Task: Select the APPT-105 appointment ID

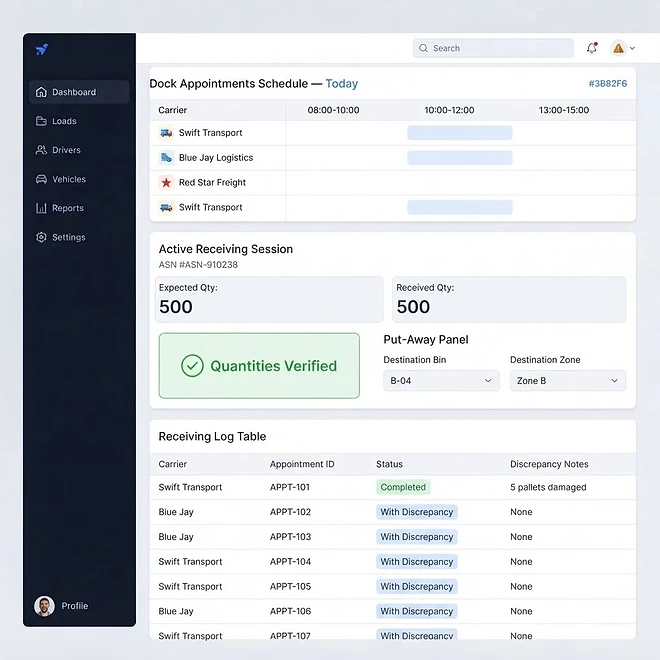Action: (290, 586)
